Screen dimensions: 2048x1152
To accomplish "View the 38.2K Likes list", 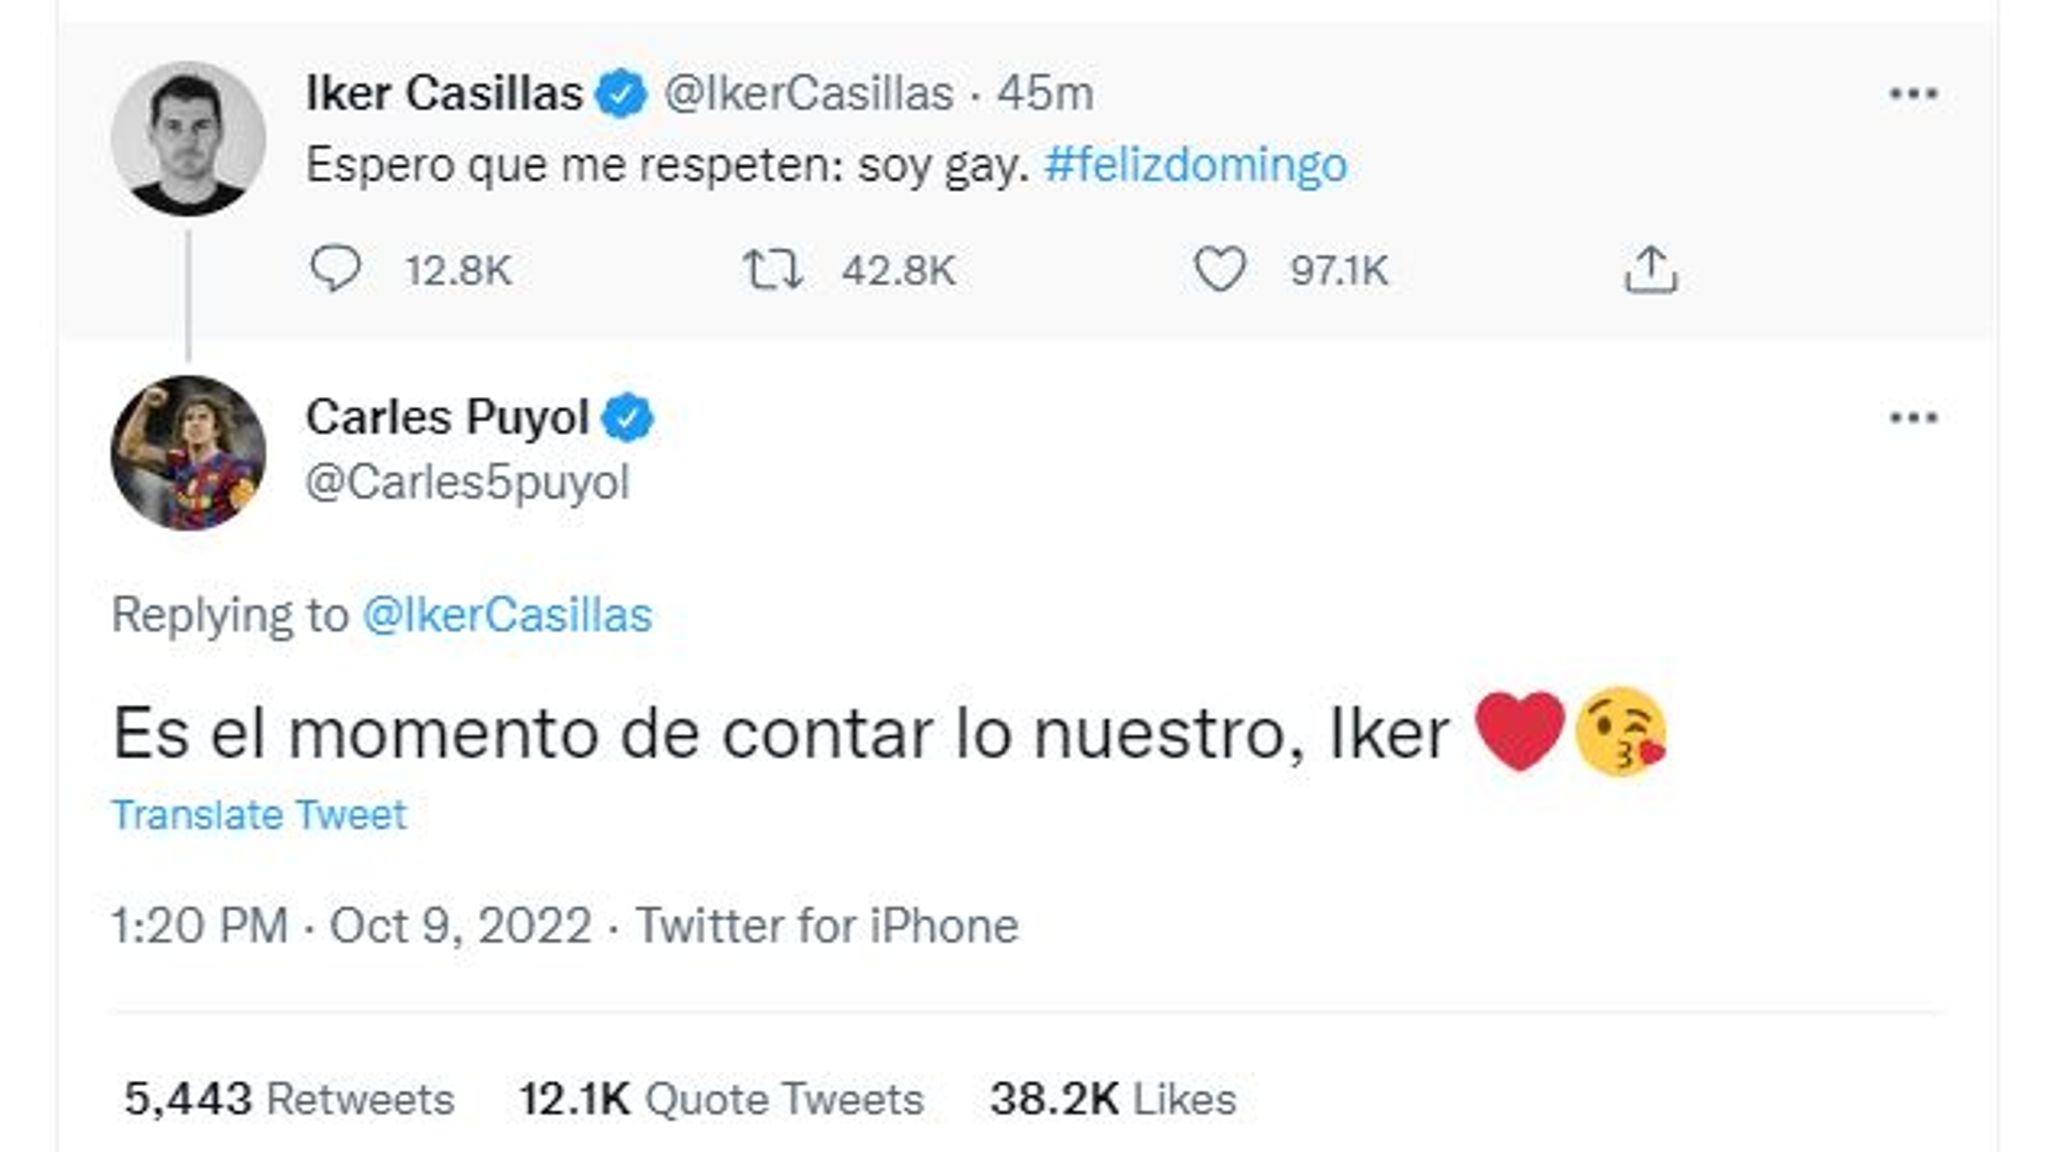I will point(1113,1099).
